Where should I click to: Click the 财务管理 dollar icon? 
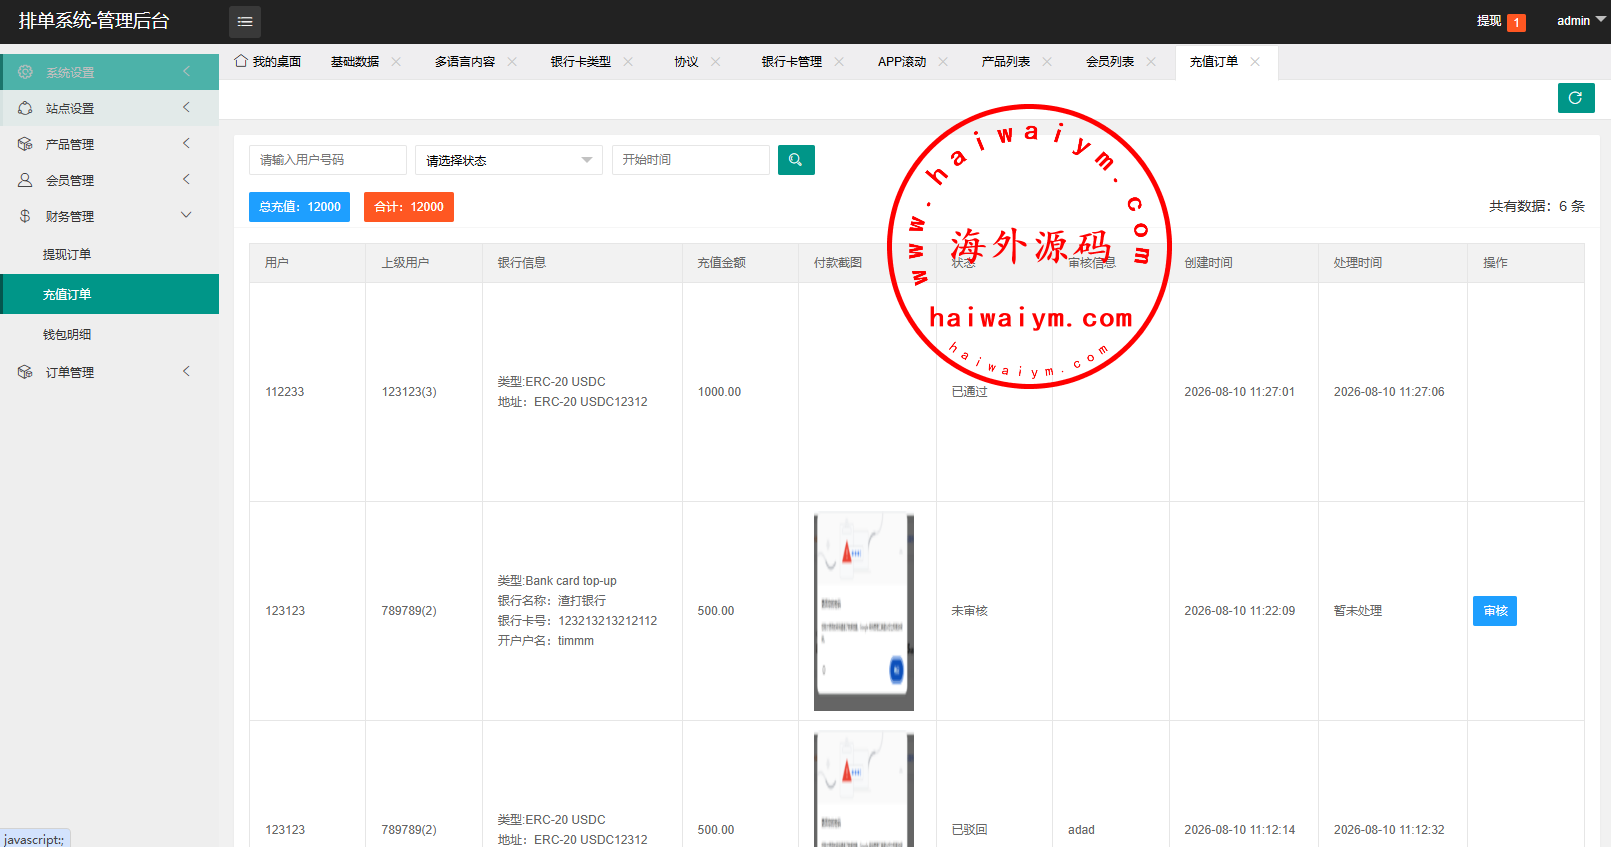coord(25,216)
